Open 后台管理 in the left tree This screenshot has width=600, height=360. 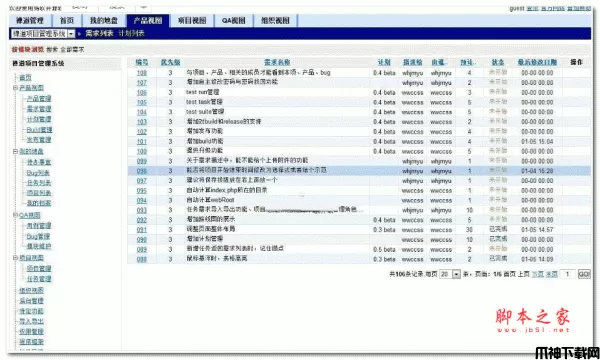[31, 301]
